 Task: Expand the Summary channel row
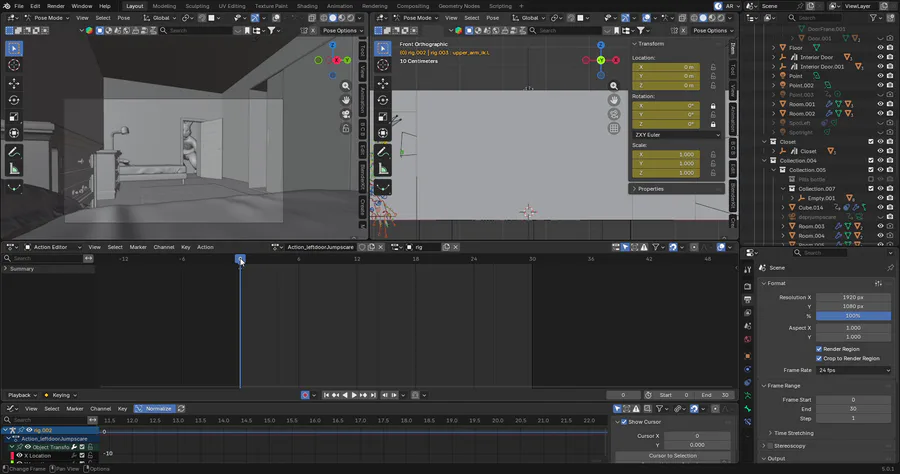pos(6,269)
